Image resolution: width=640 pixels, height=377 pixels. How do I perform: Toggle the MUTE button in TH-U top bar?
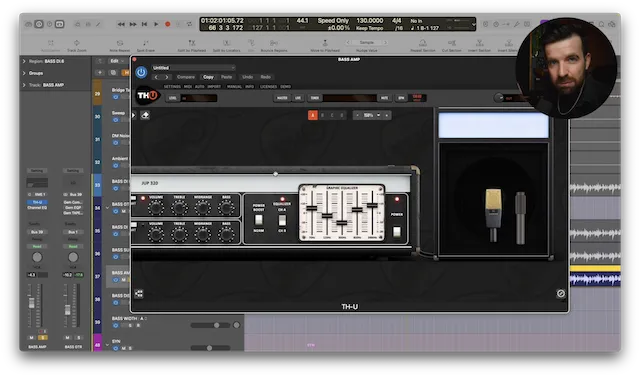[384, 98]
